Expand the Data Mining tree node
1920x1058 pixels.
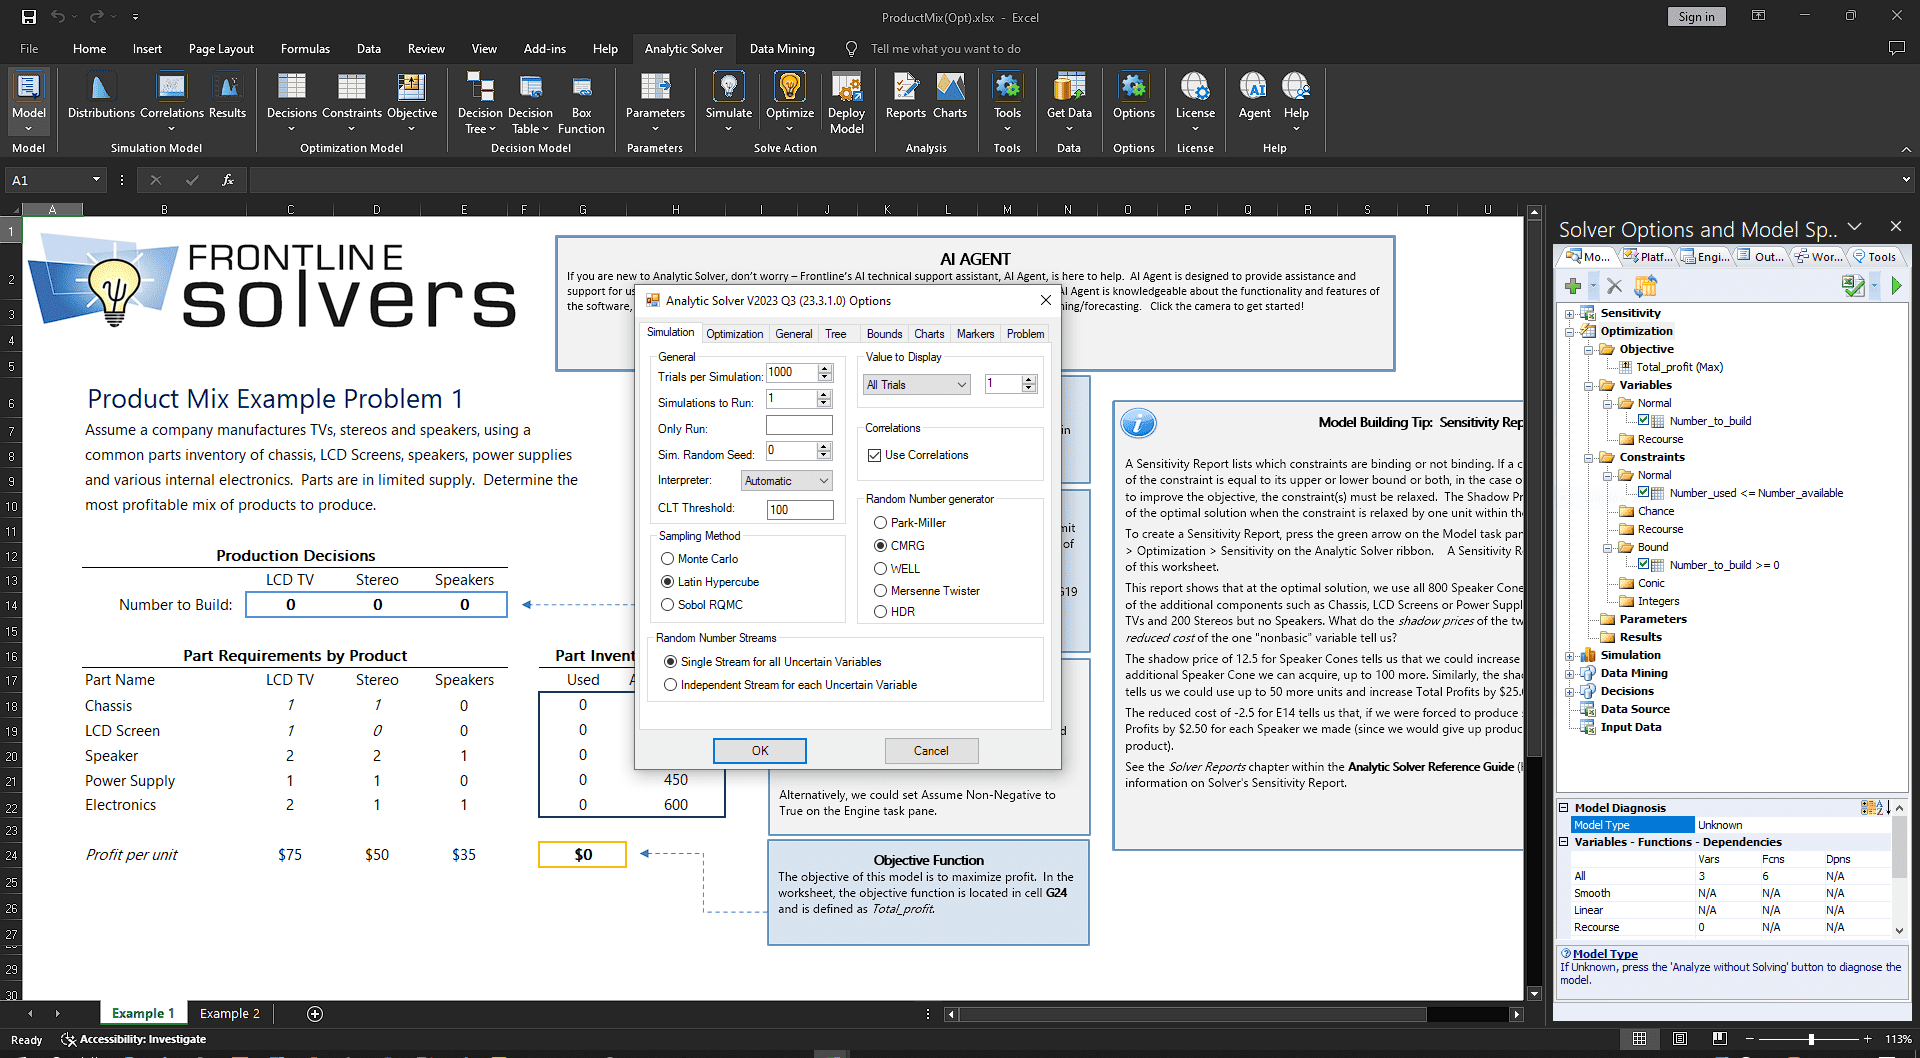click(x=1570, y=674)
